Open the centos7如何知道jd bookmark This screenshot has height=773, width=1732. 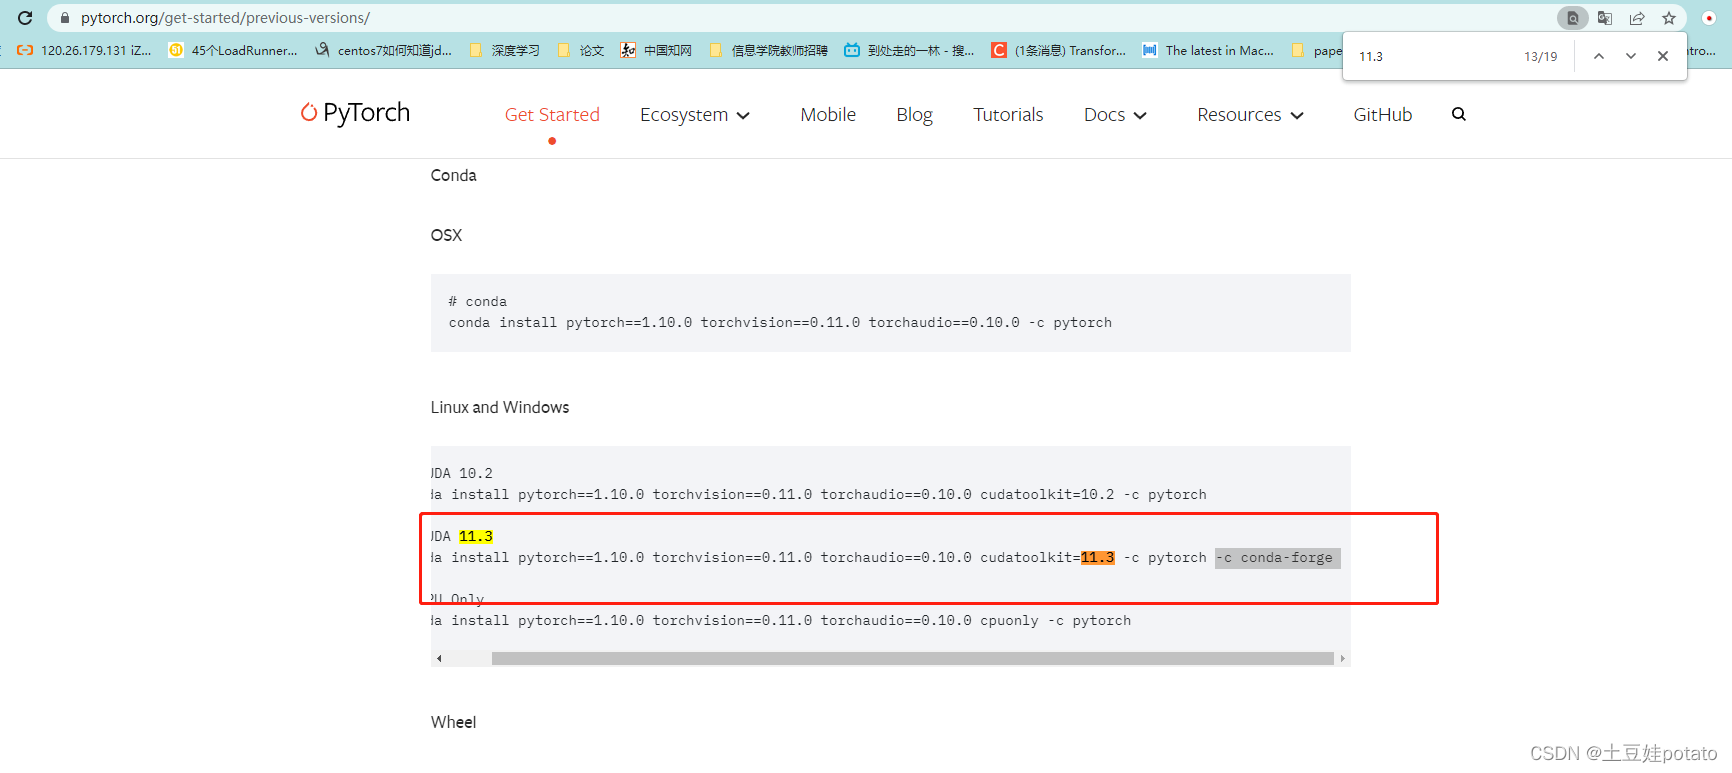click(x=383, y=50)
